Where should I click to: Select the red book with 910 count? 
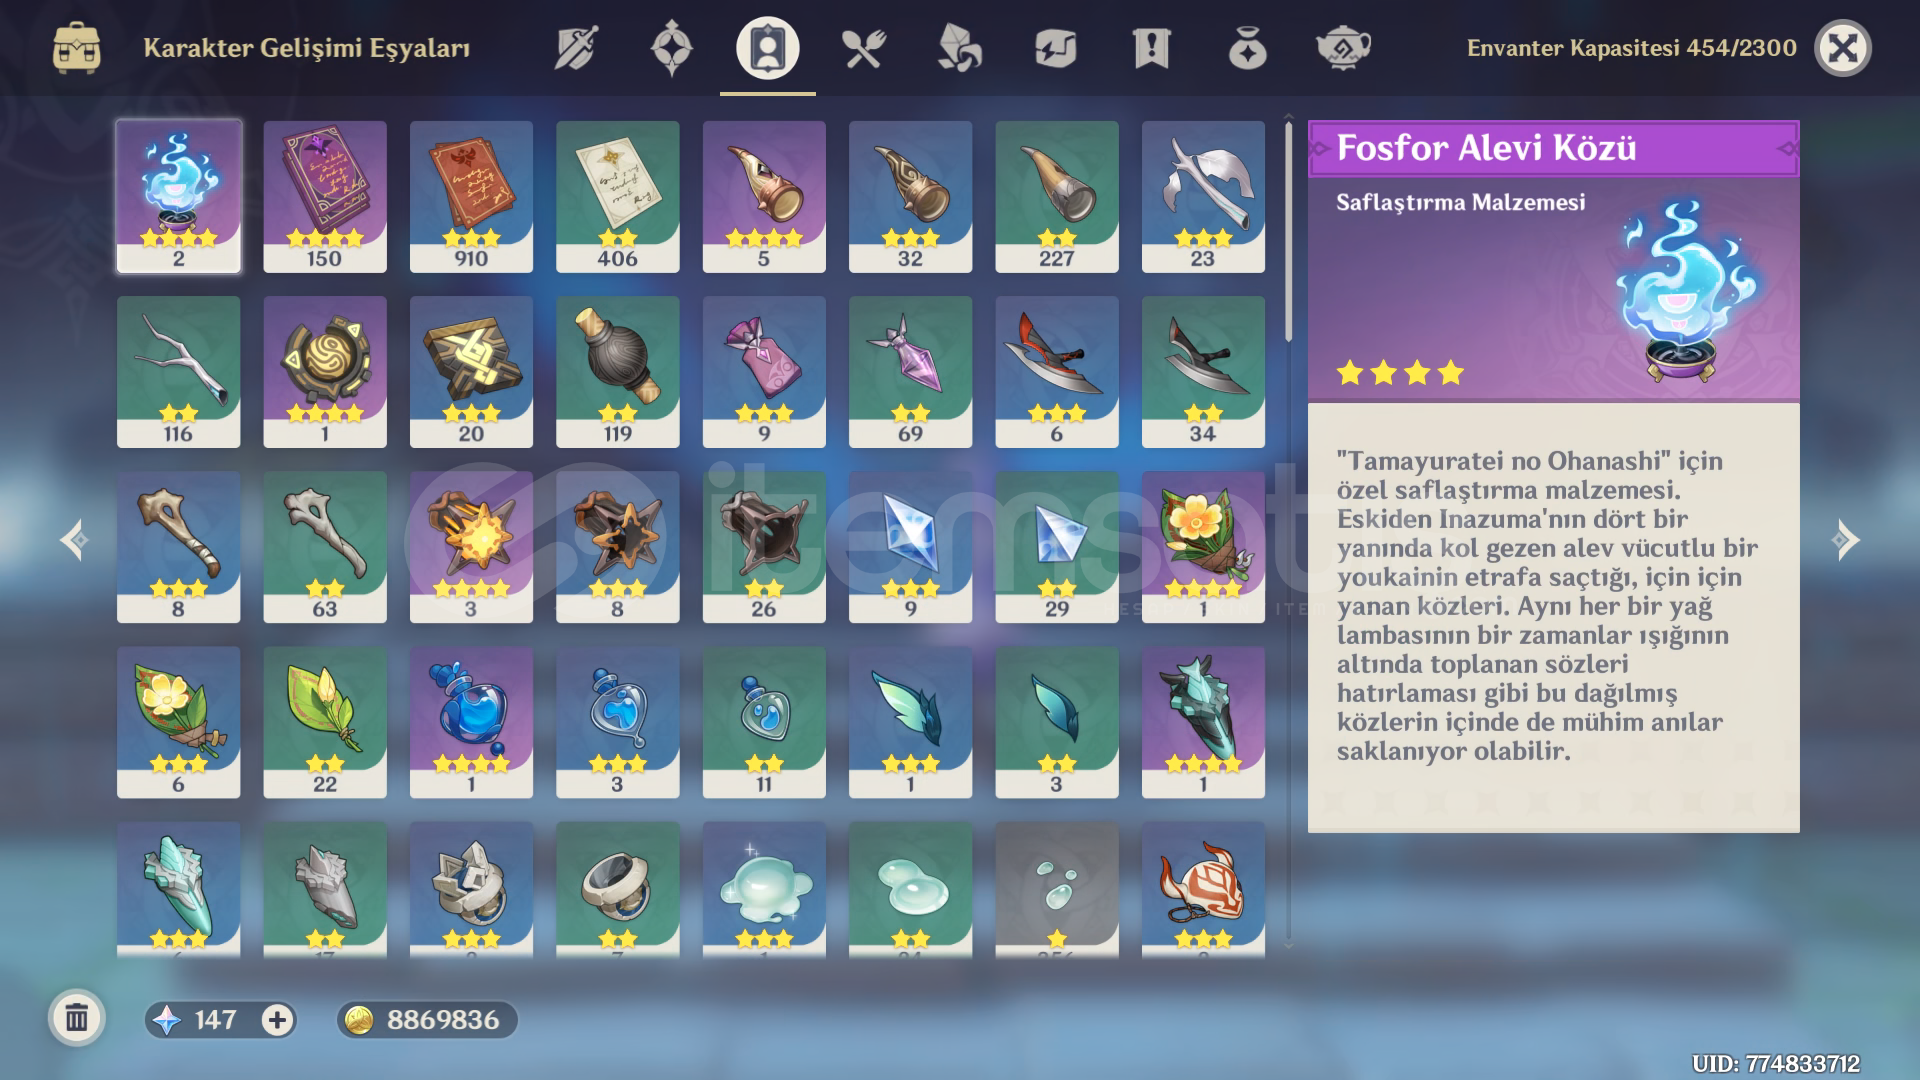point(471,197)
